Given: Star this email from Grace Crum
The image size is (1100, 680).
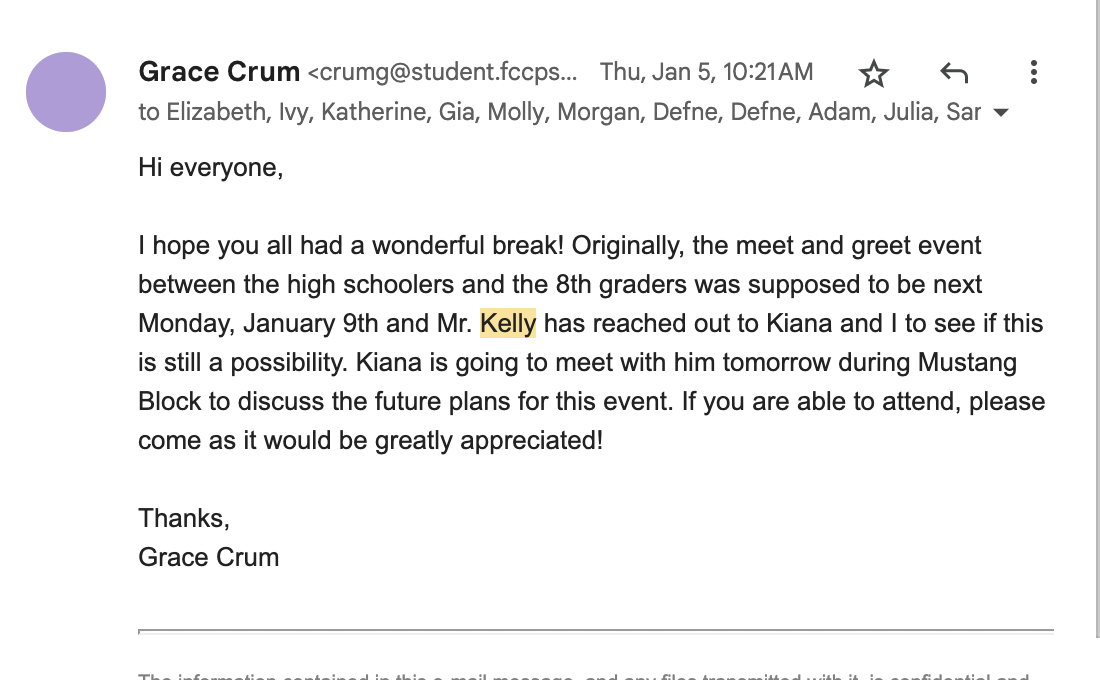Looking at the screenshot, I should point(874,73).
